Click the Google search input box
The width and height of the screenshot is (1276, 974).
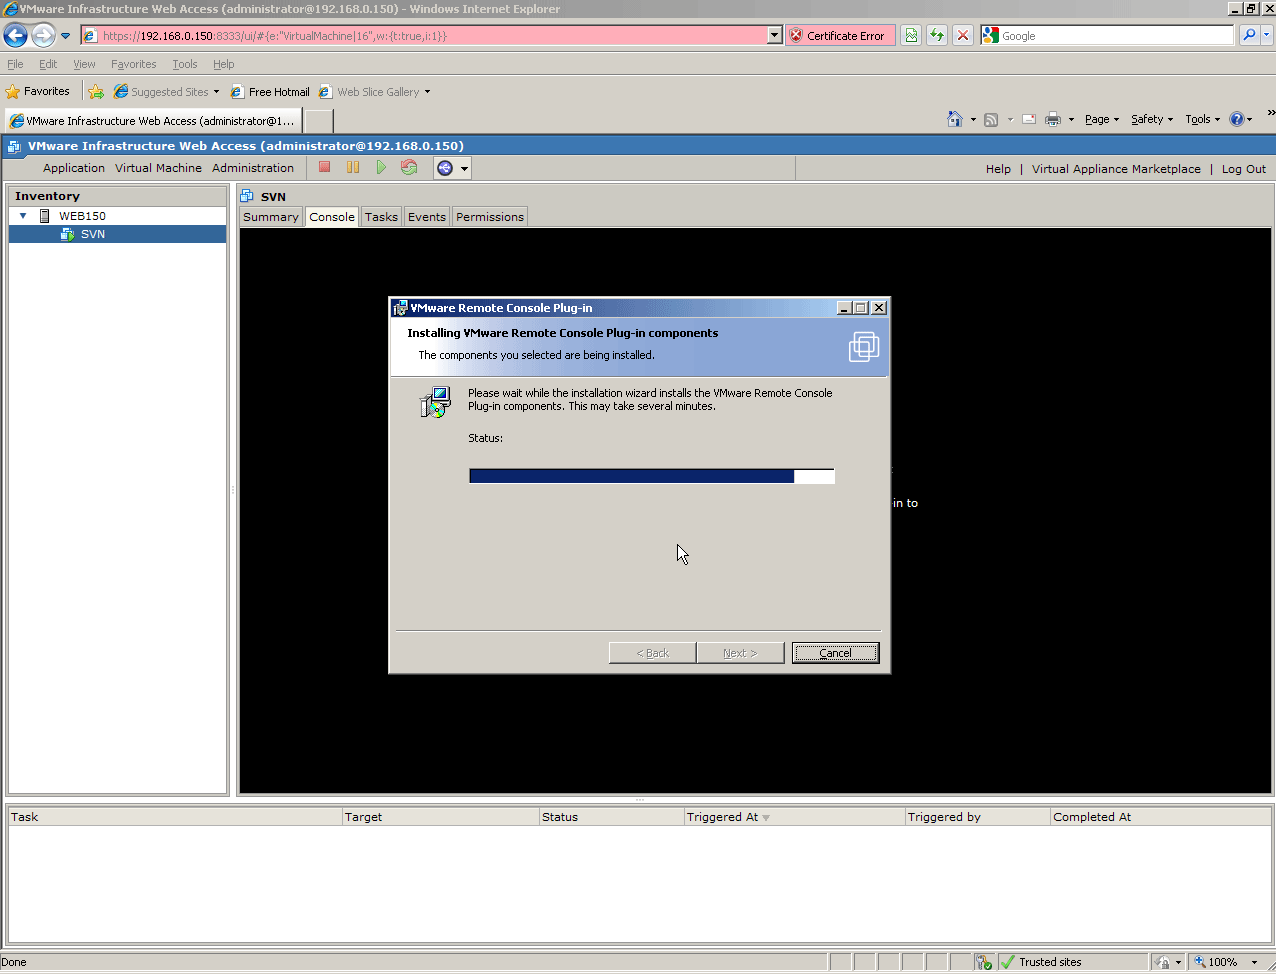[x=1117, y=35]
